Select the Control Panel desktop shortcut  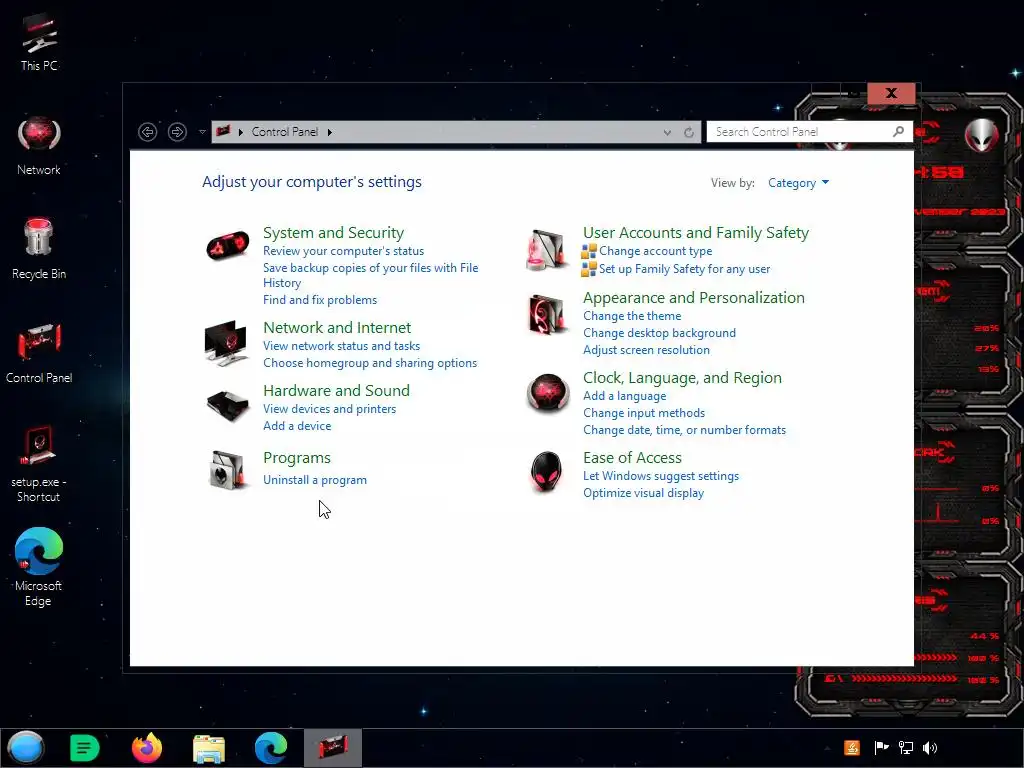pos(39,353)
